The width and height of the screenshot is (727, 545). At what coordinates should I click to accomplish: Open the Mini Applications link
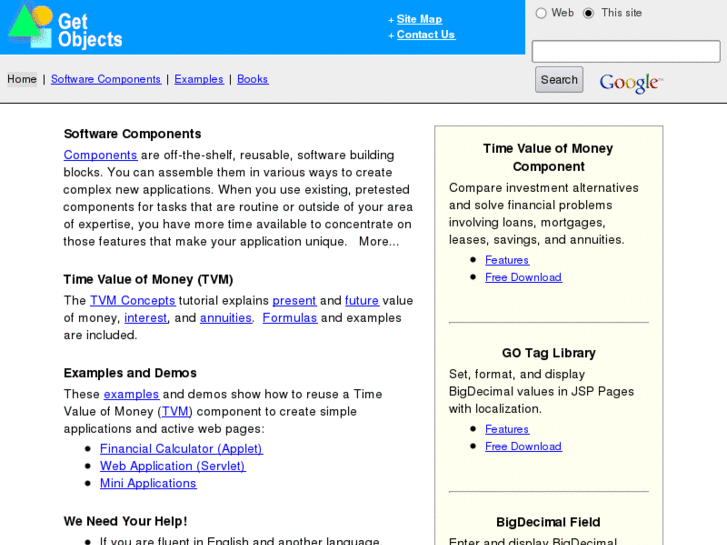pyautogui.click(x=148, y=483)
